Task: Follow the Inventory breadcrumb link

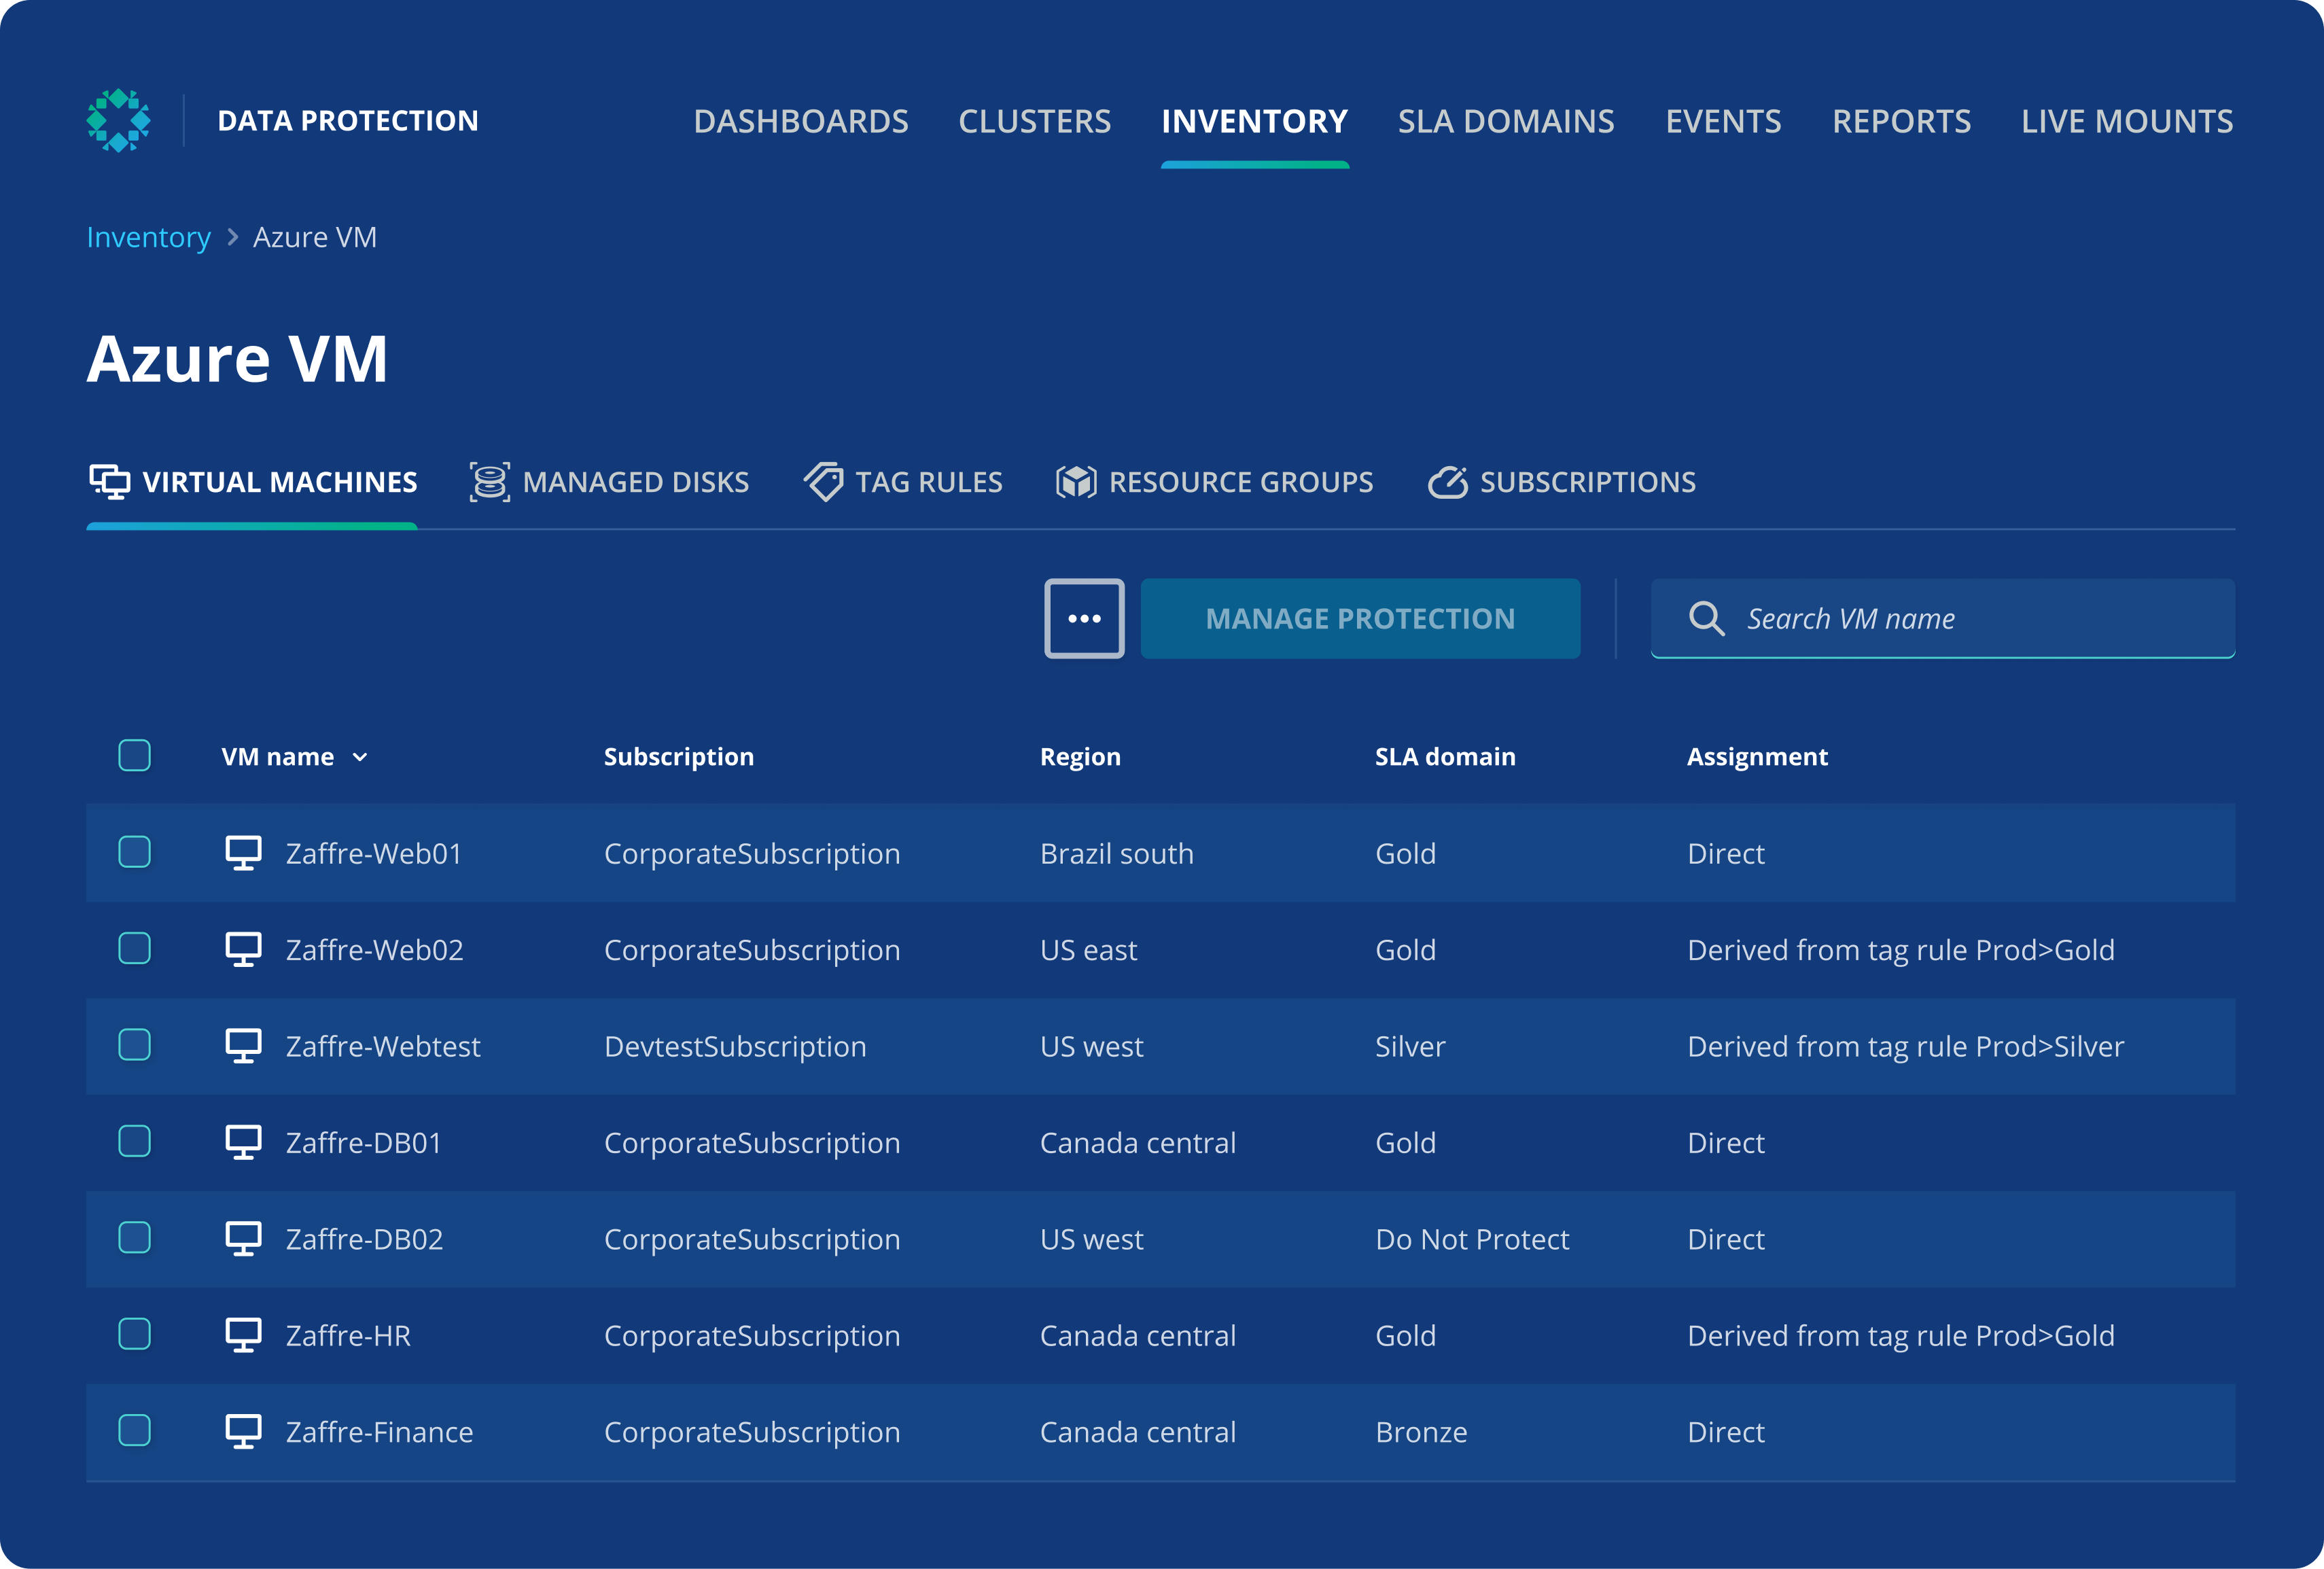Action: point(148,237)
